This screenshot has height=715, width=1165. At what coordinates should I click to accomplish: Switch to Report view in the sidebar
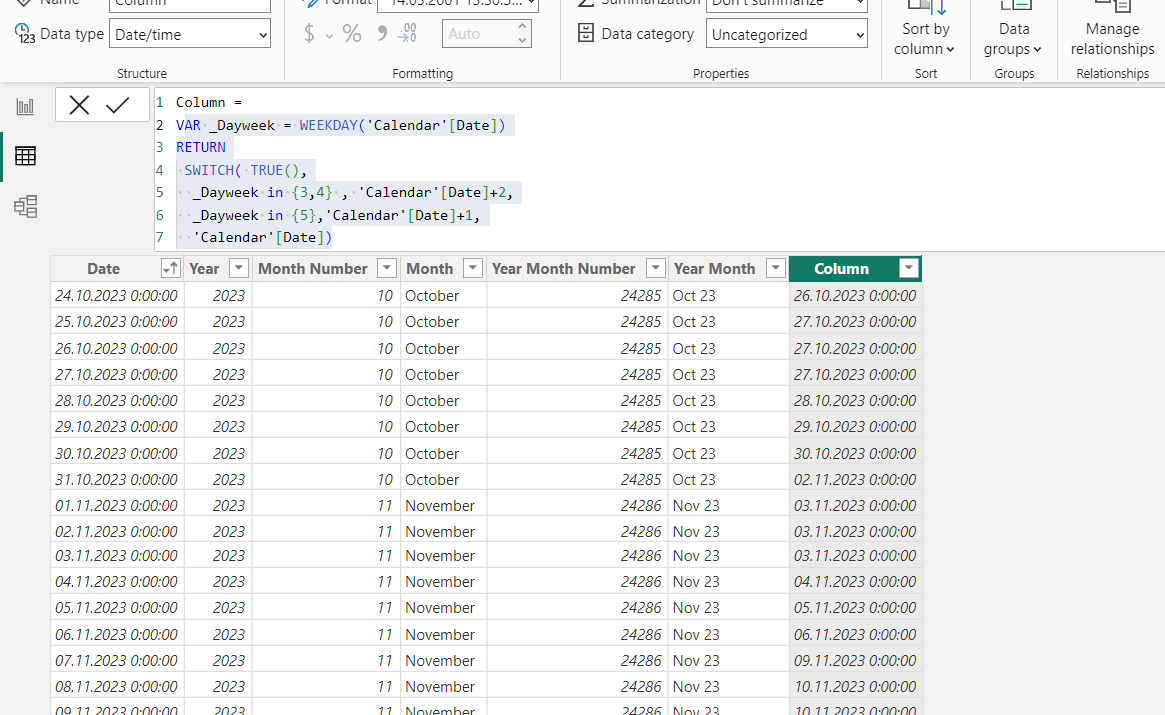coord(25,106)
